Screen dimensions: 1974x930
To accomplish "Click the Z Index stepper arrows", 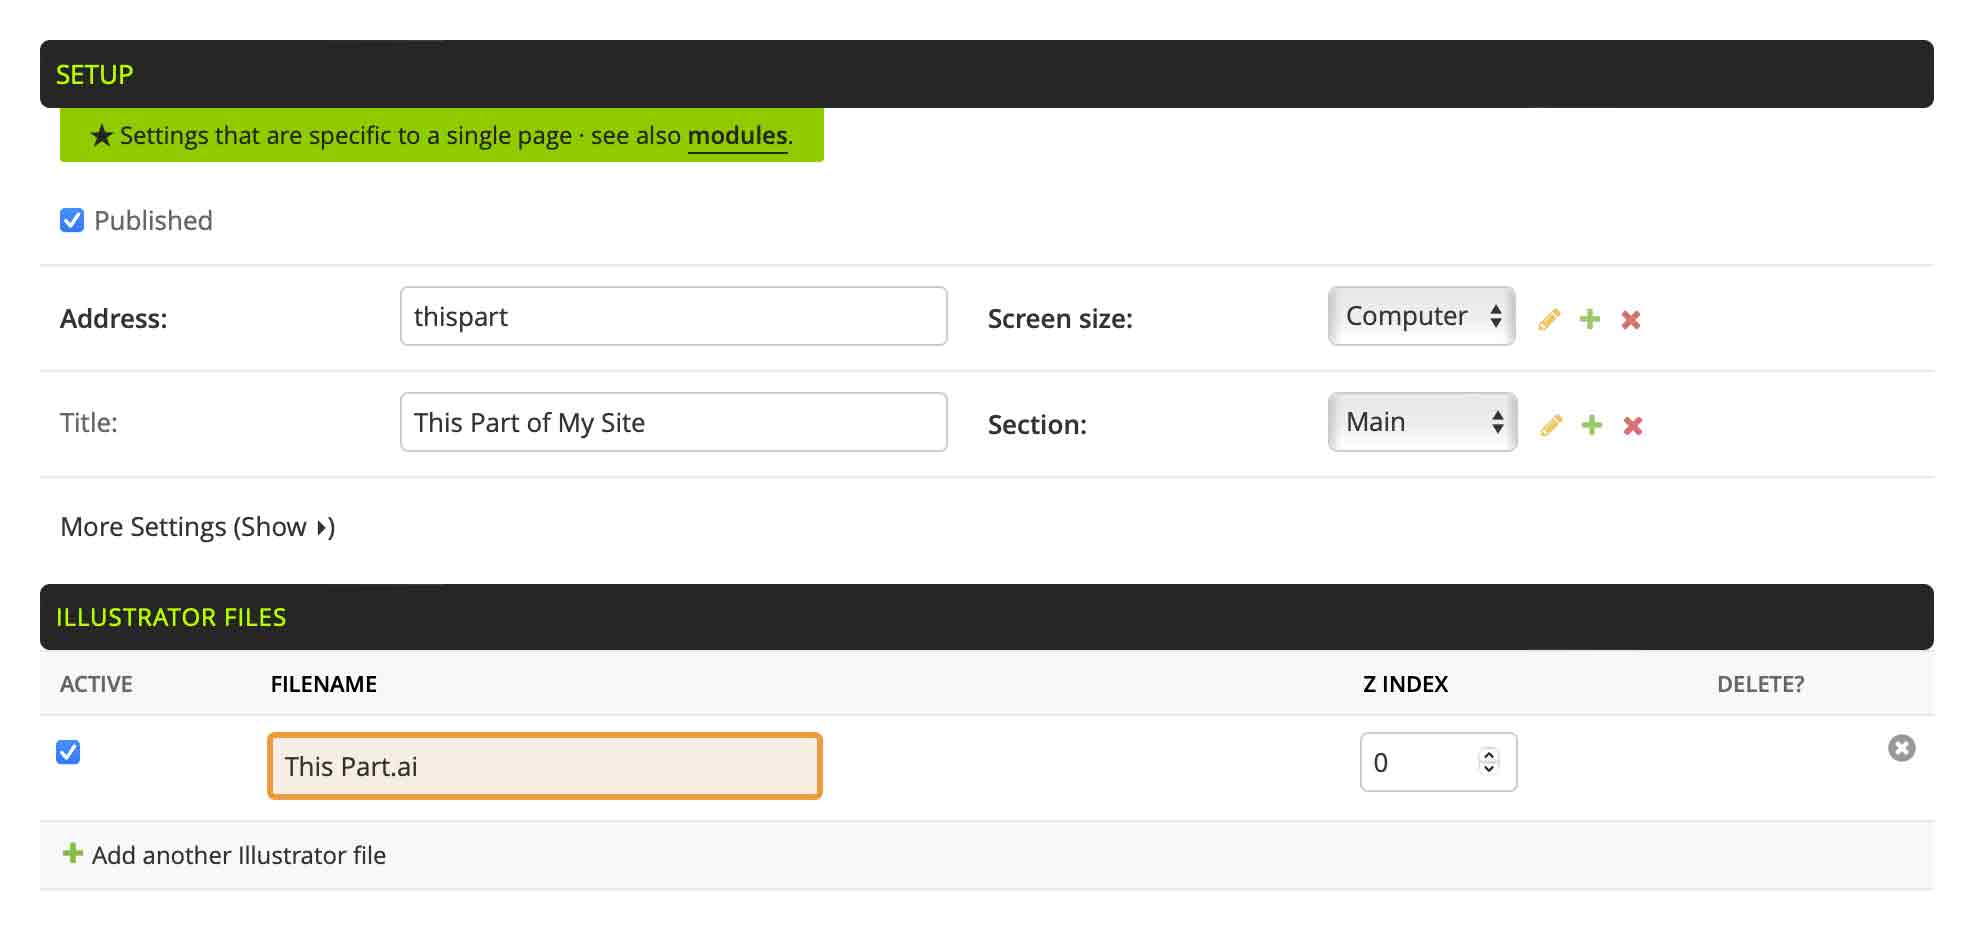I will tap(1489, 762).
